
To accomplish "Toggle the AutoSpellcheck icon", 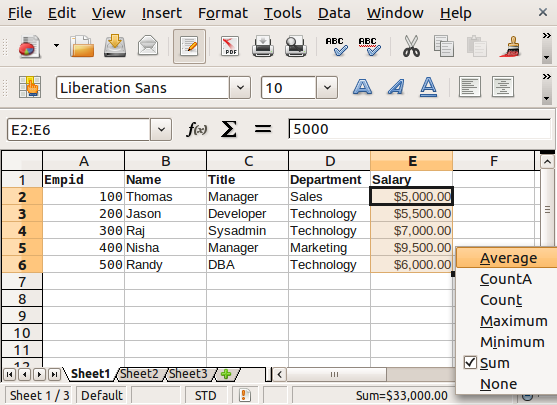I will point(369,47).
